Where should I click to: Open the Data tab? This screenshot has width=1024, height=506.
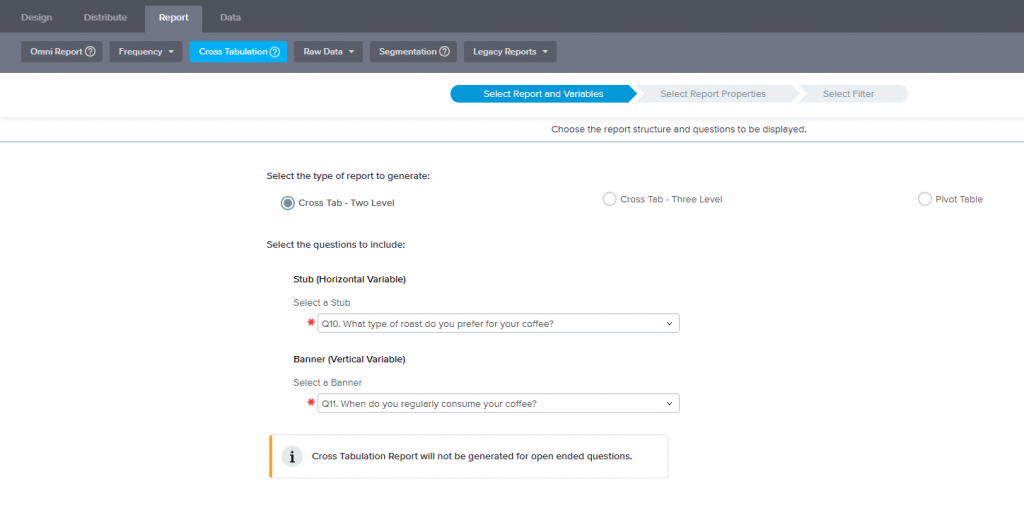coord(230,17)
